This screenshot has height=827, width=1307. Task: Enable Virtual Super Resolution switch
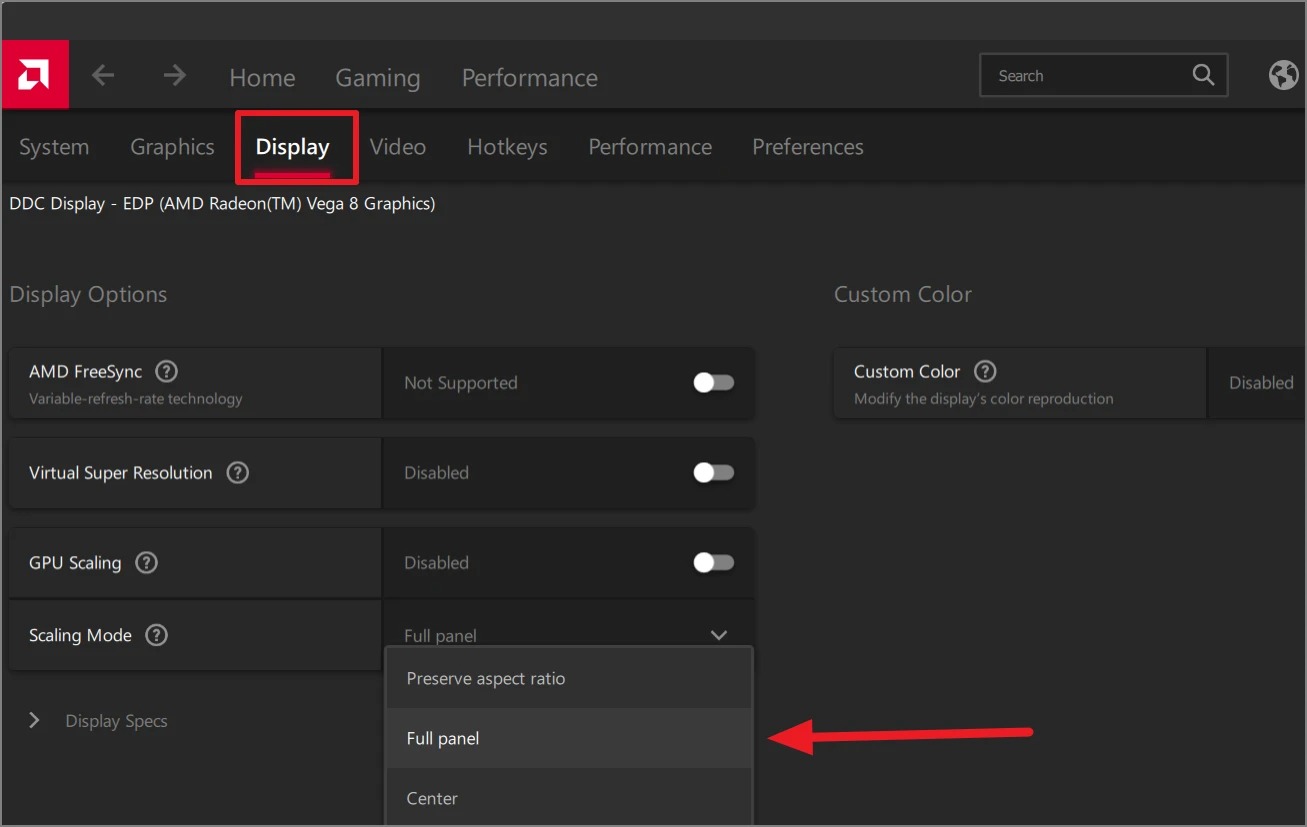click(x=714, y=473)
